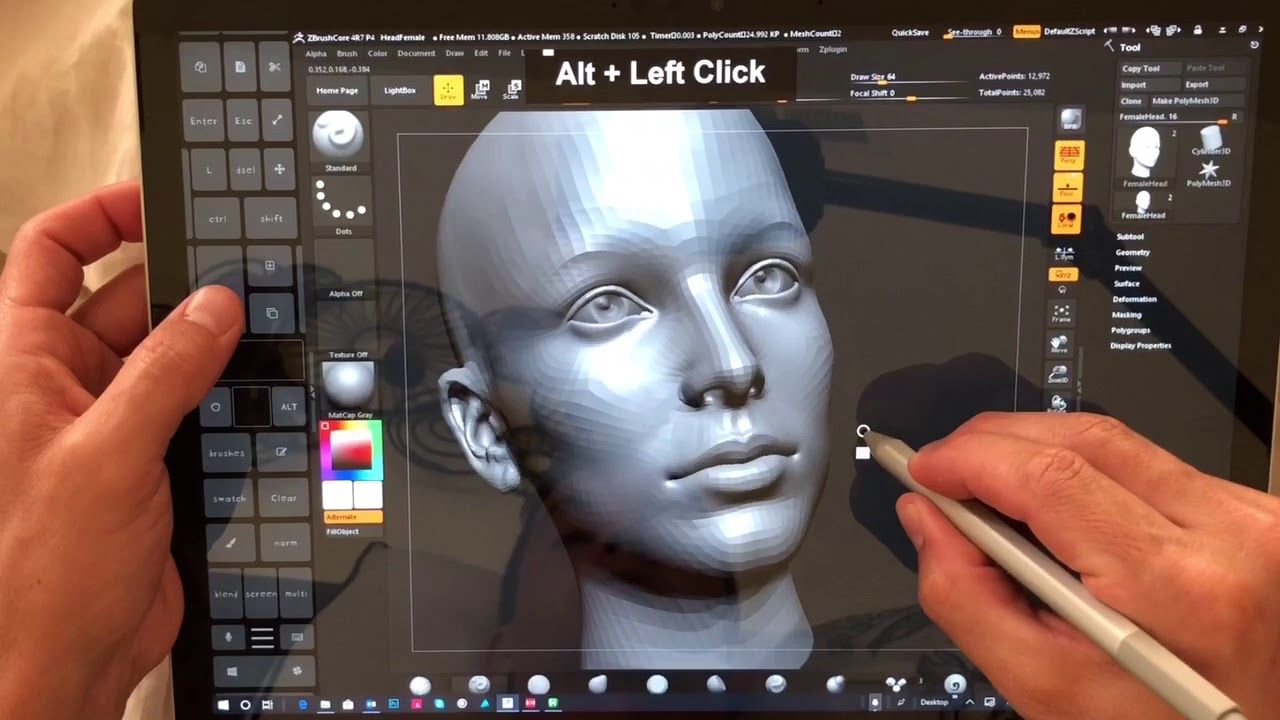Tap the shift key on touch panel
1280x720 pixels.
(271, 218)
